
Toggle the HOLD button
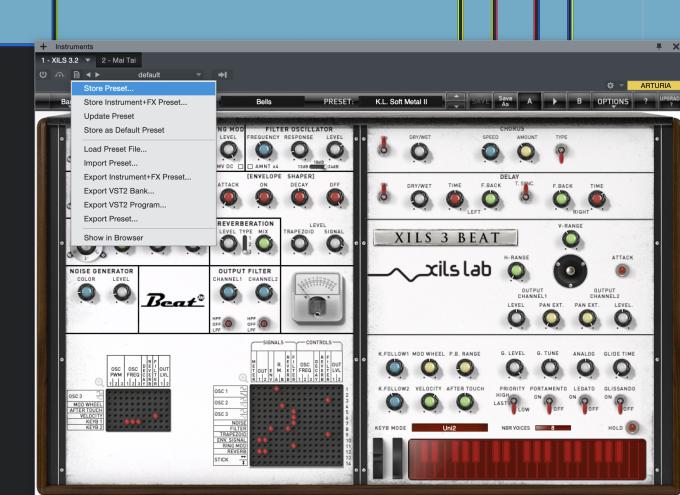[x=632, y=428]
